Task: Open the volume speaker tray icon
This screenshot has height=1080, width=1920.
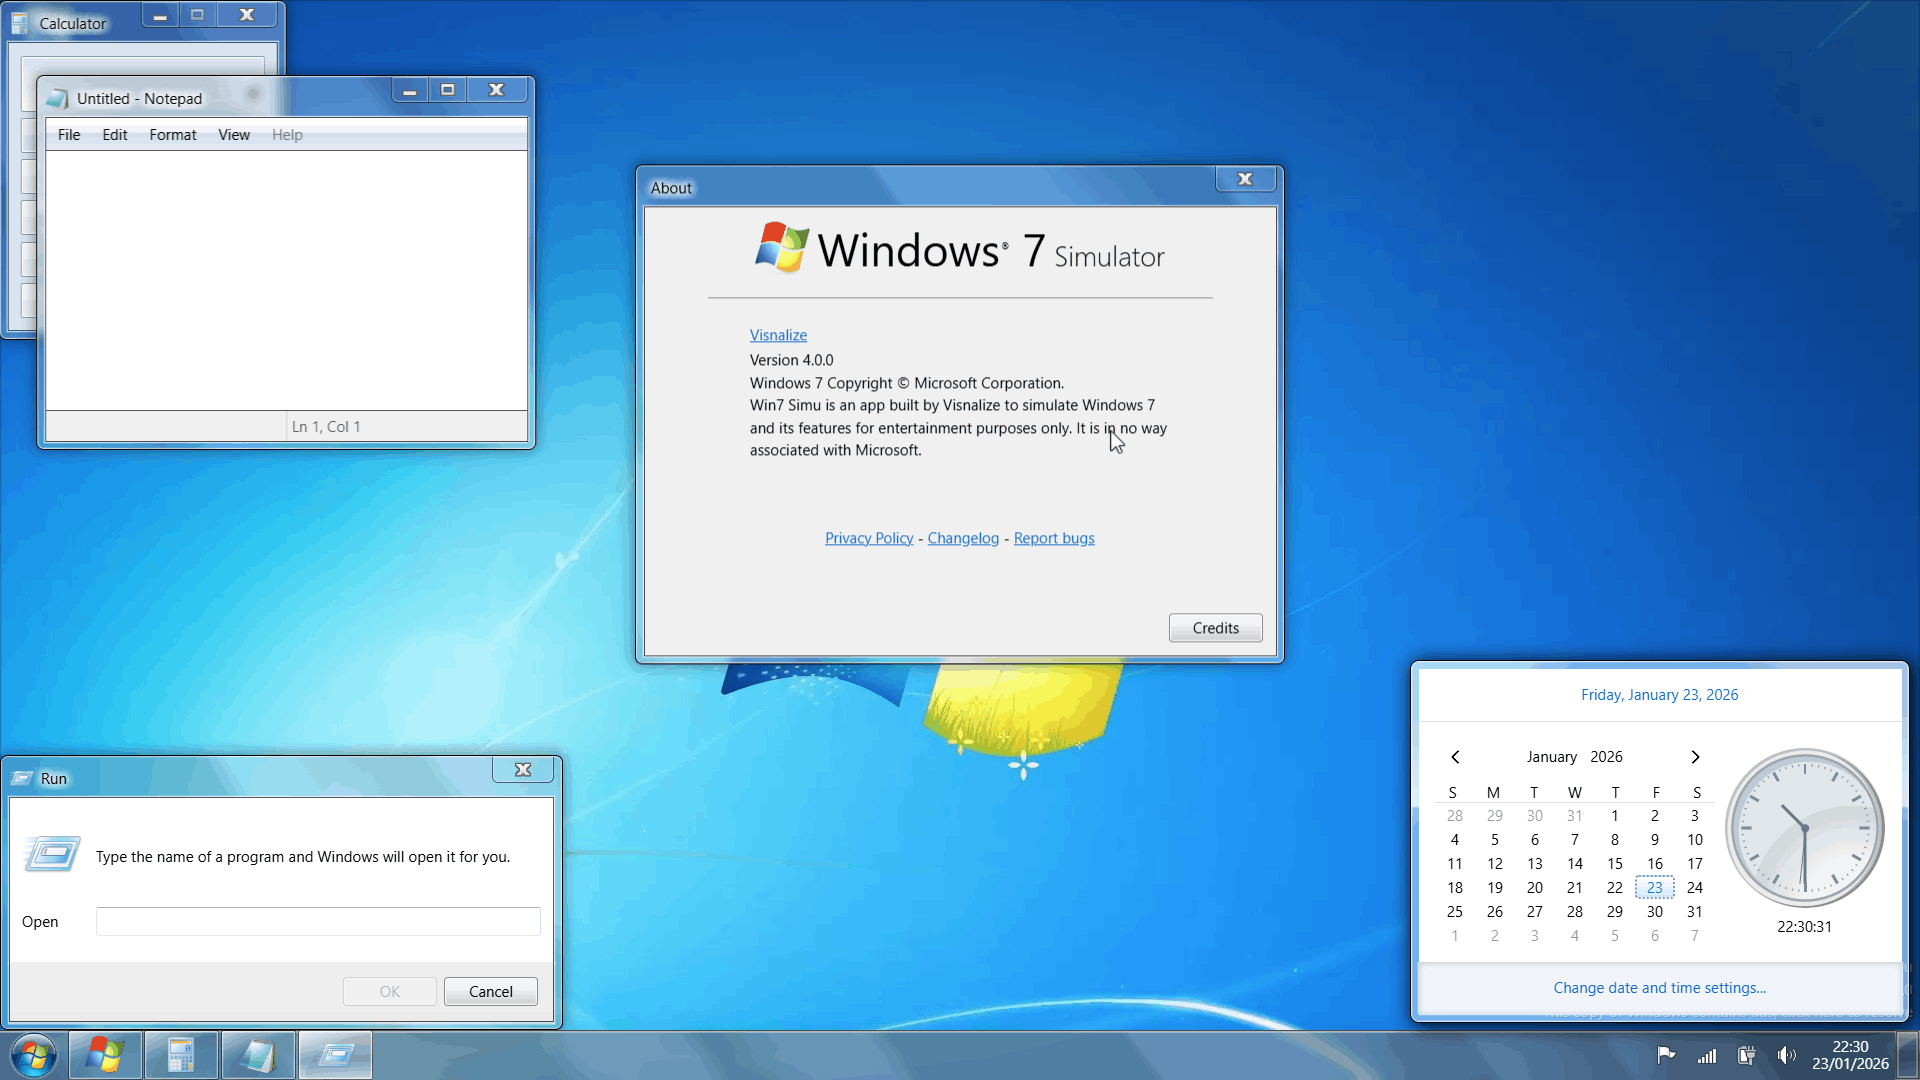Action: 1786,1055
